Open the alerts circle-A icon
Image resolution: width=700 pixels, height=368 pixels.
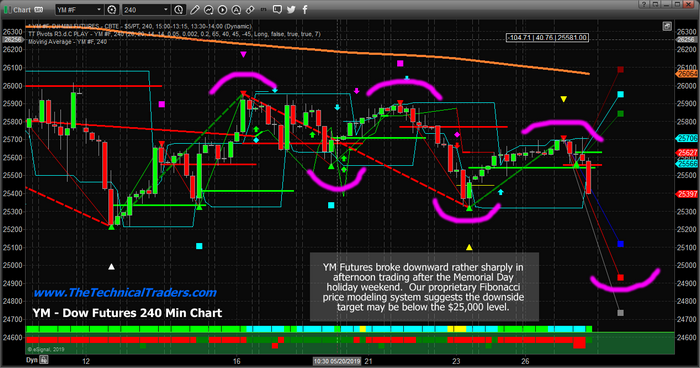click(x=236, y=9)
